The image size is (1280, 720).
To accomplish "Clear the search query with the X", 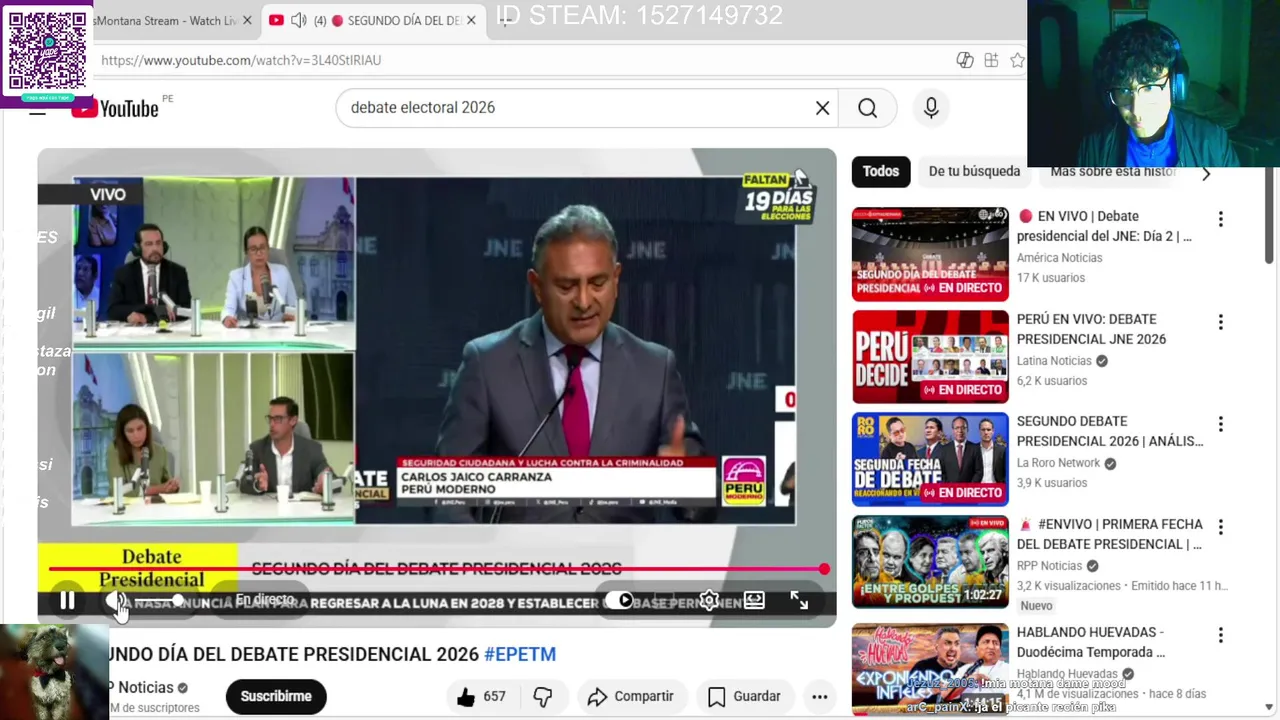I will pos(822,108).
